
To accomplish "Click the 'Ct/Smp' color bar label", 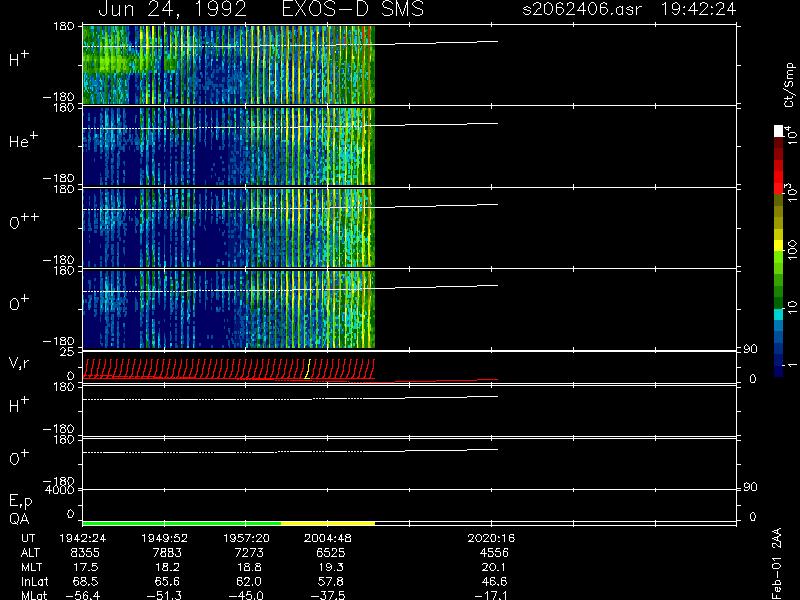I will tap(789, 85).
